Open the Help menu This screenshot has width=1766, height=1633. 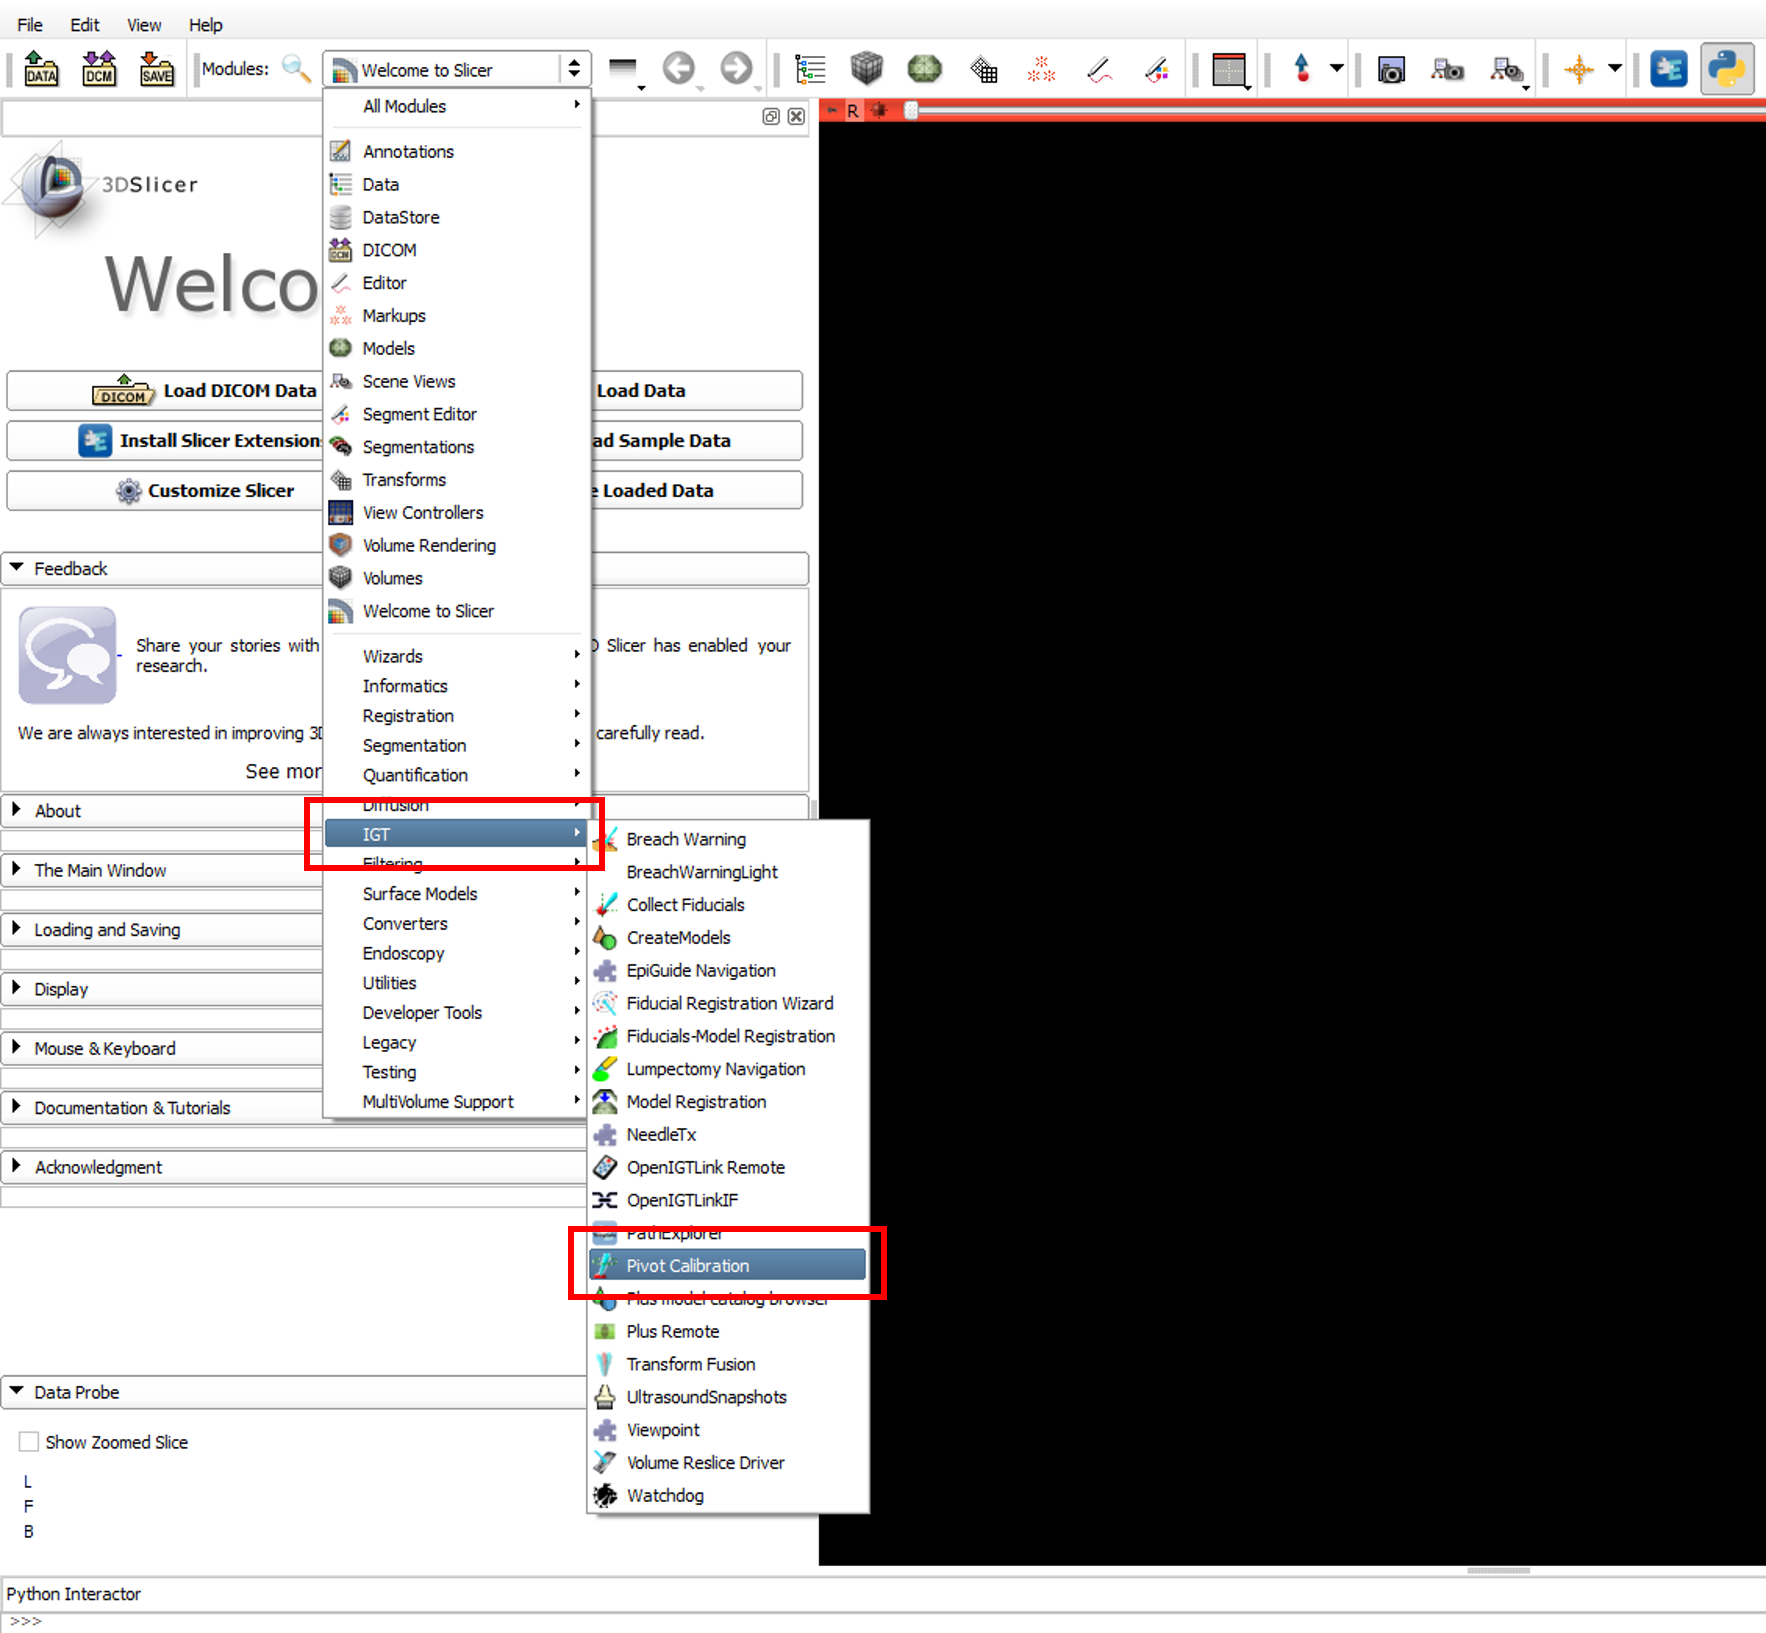click(206, 24)
